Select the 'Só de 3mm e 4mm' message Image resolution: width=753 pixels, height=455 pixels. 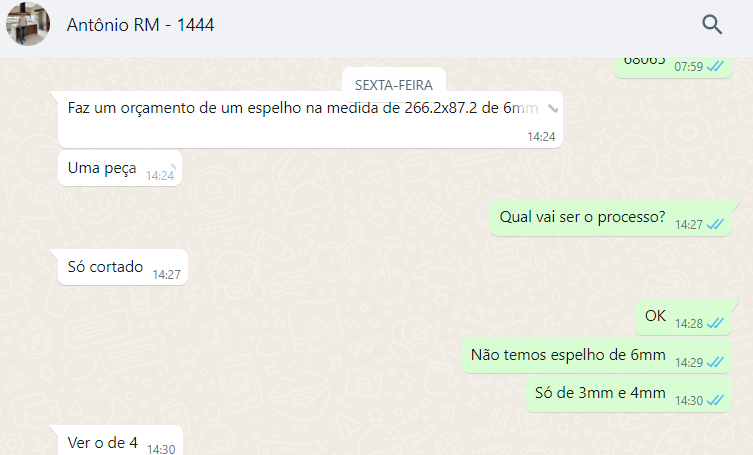click(x=629, y=394)
